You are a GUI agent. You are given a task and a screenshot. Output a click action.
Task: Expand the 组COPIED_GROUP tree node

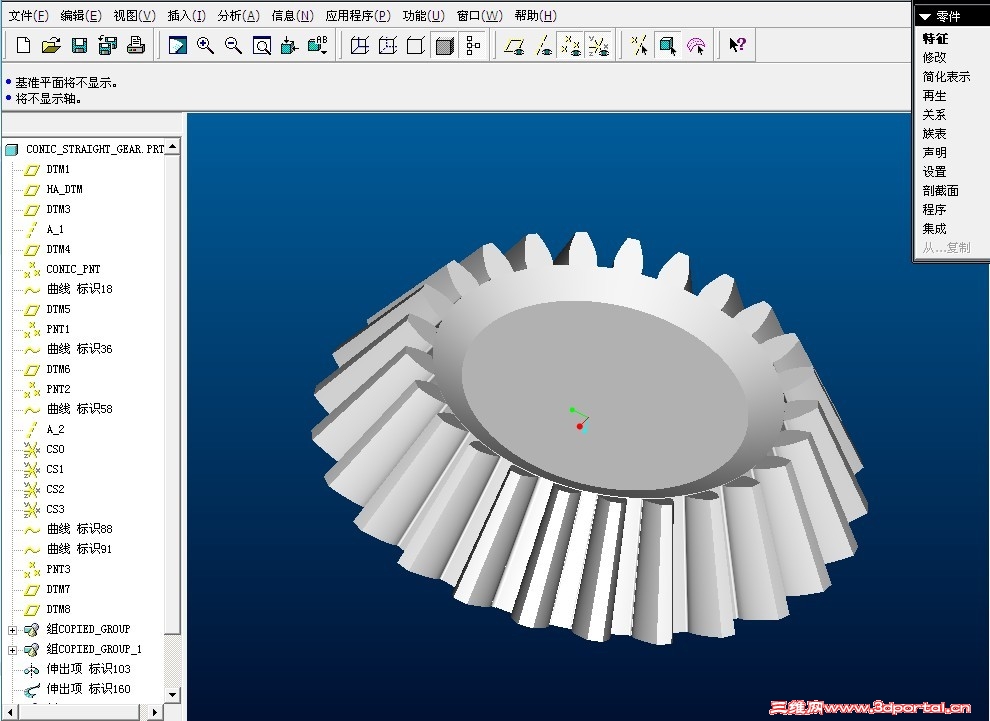[12, 629]
